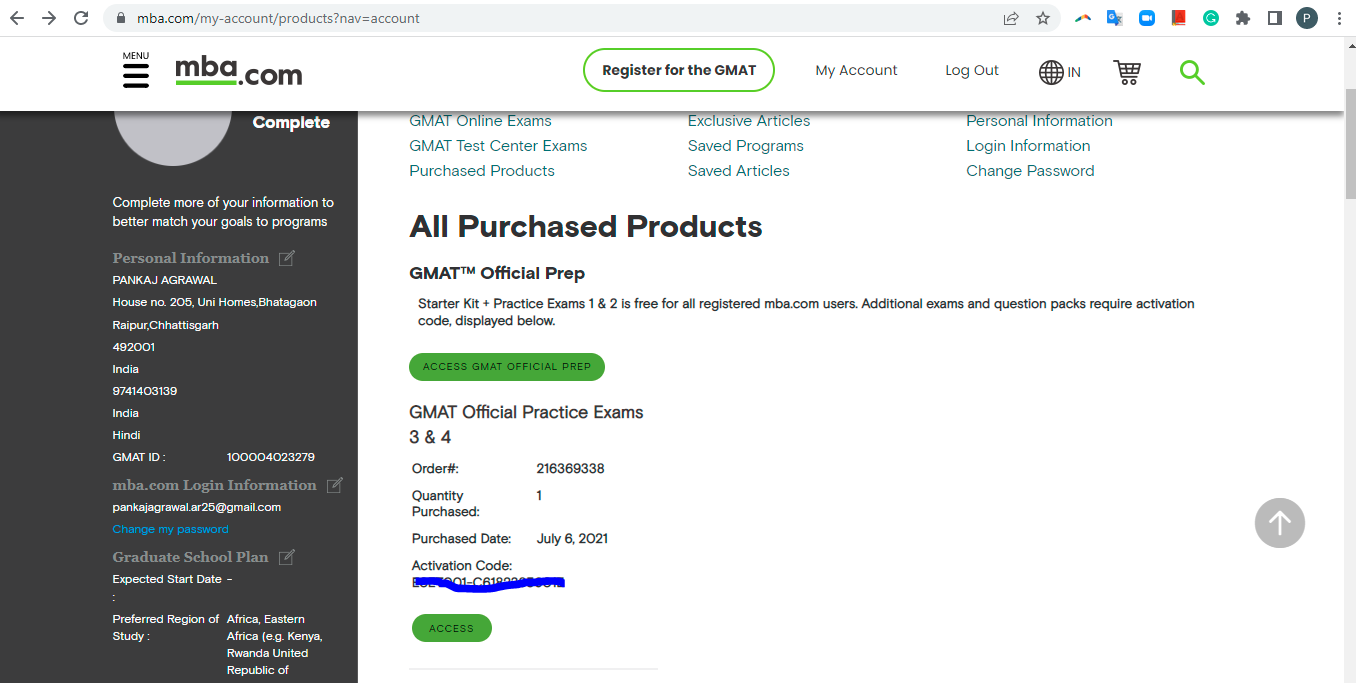This screenshot has width=1356, height=683.
Task: Open My Account in top navigation
Action: pyautogui.click(x=856, y=70)
